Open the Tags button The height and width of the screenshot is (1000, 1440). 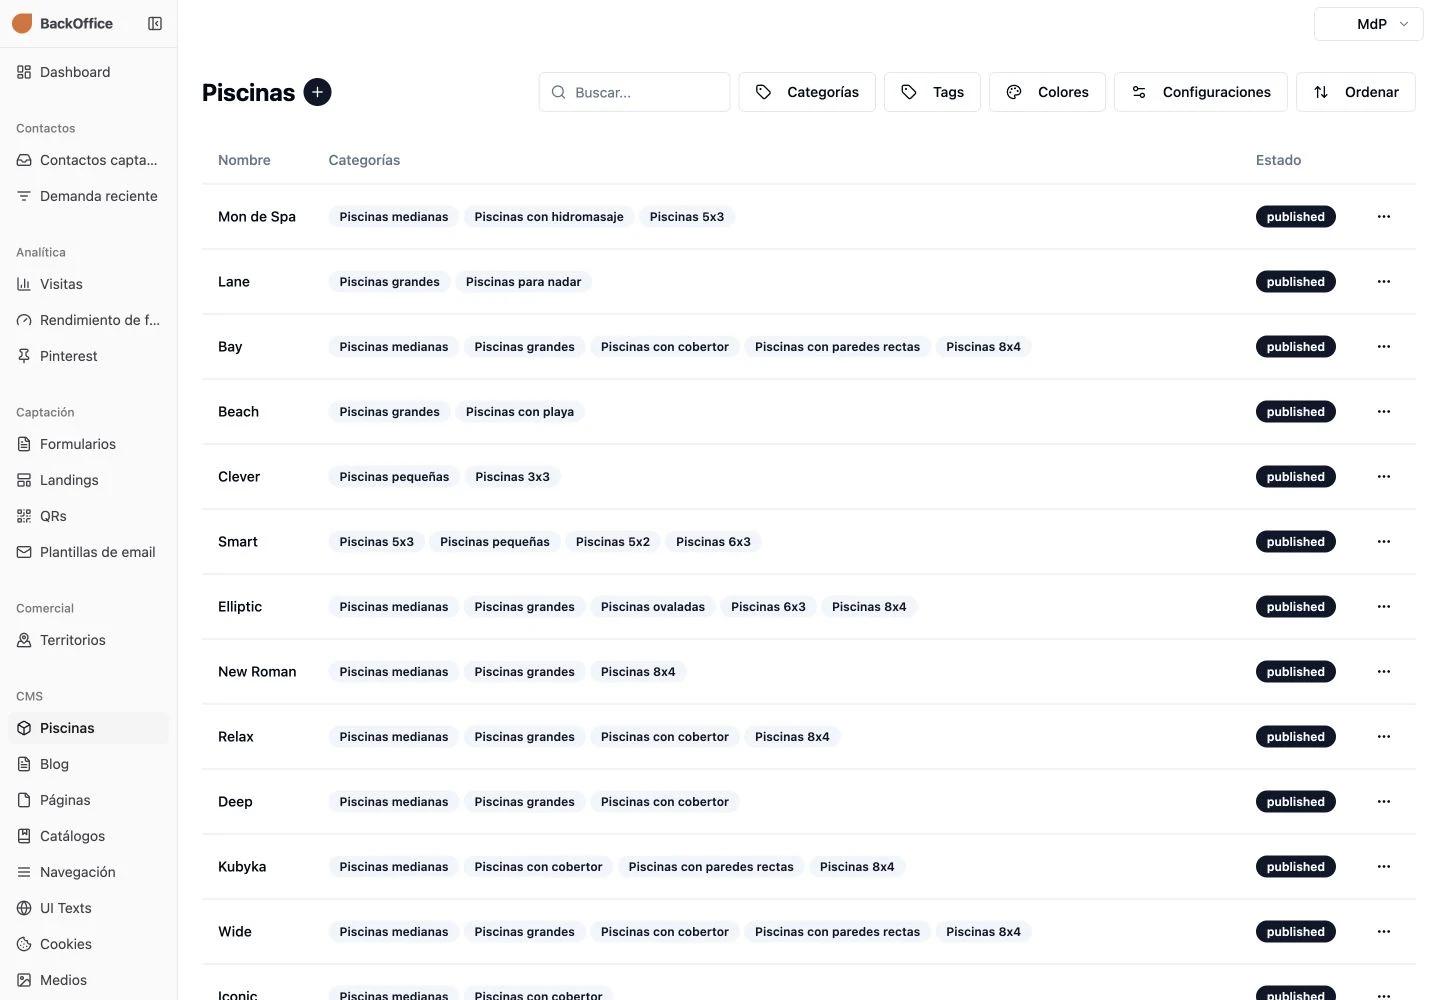[x=932, y=92]
